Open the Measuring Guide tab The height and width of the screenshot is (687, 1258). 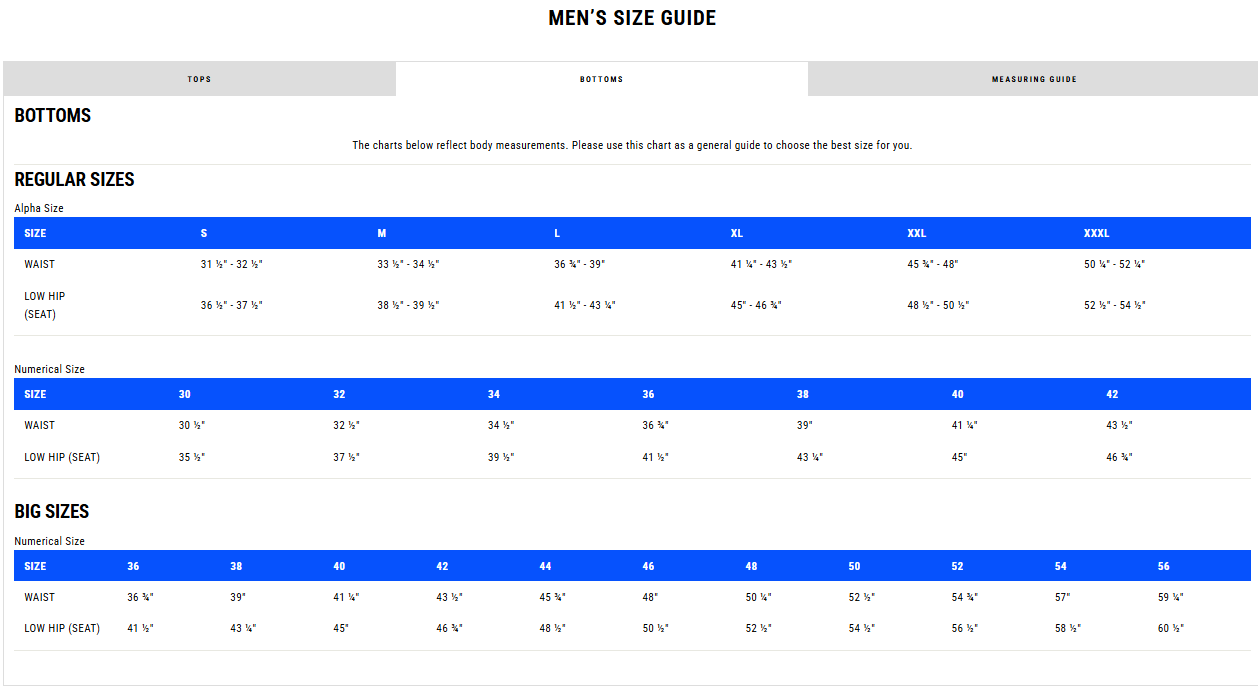click(x=1033, y=79)
